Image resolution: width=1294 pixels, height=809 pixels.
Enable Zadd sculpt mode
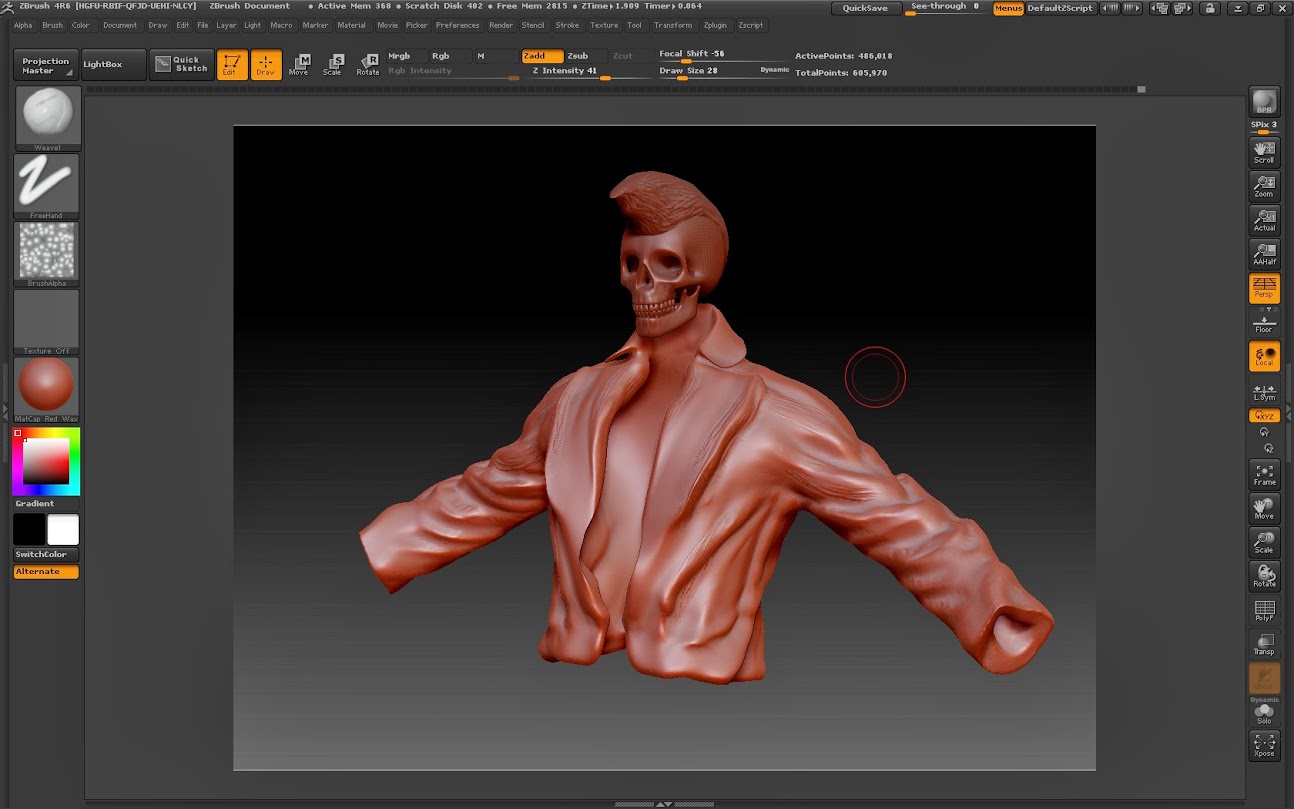(541, 56)
